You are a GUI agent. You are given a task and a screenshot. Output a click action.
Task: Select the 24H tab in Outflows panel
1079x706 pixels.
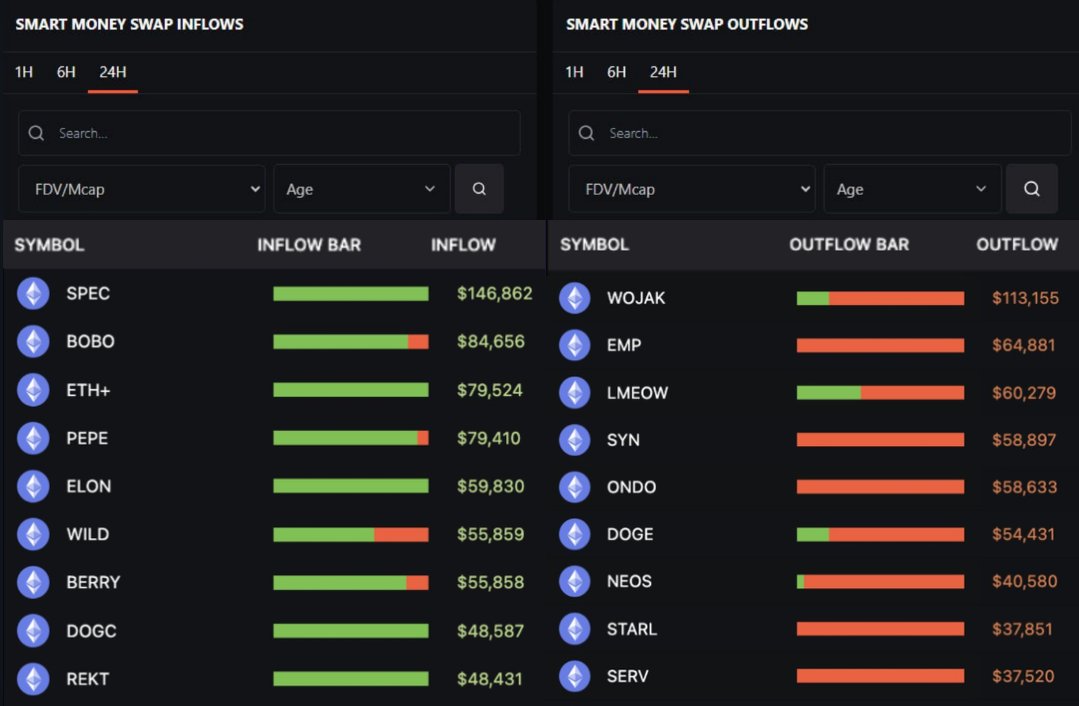[663, 72]
